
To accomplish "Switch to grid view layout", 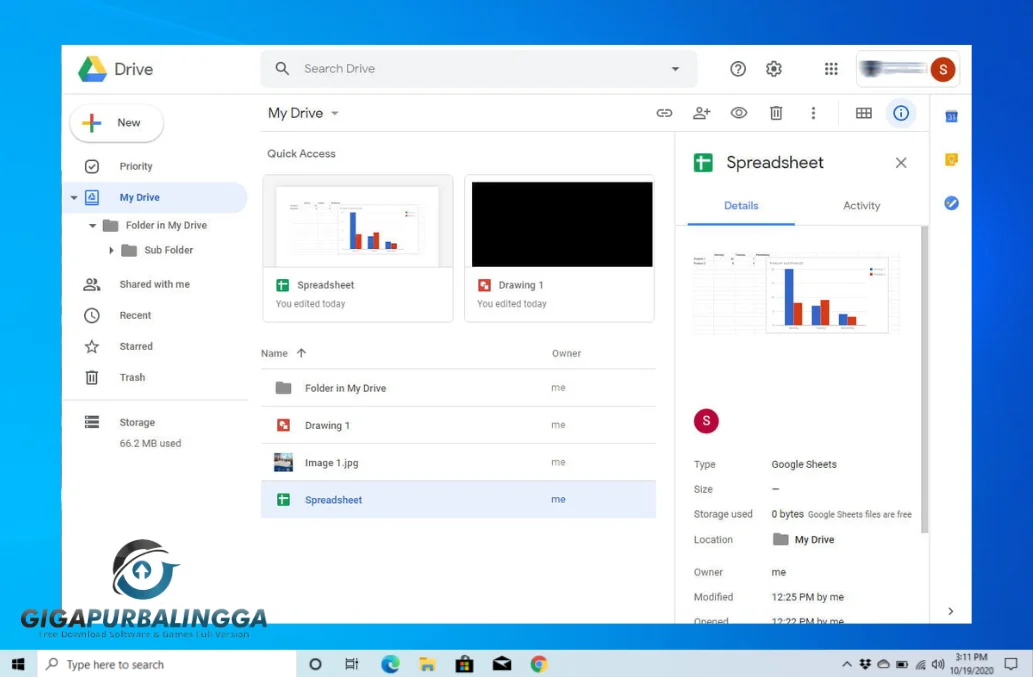I will (x=863, y=113).
